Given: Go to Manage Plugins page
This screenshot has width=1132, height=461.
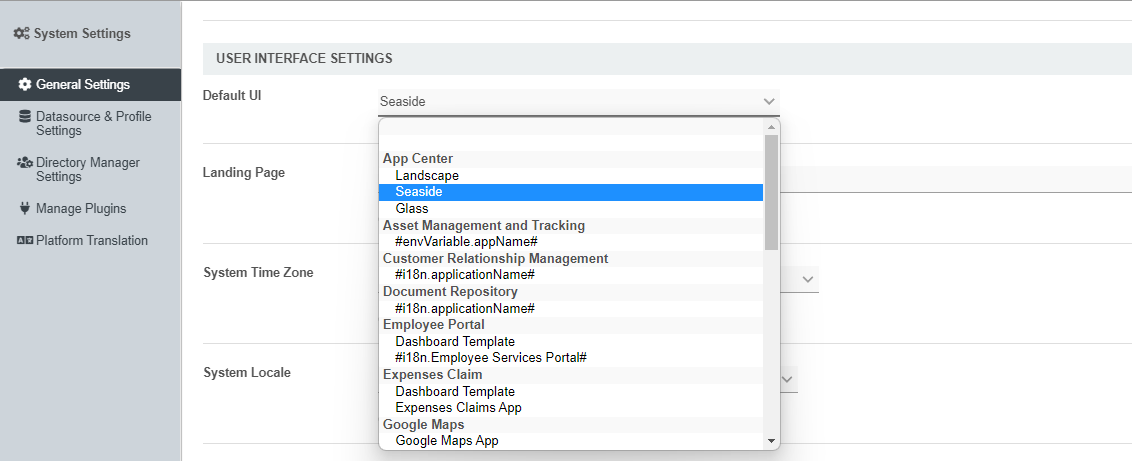Looking at the screenshot, I should coord(81,209).
